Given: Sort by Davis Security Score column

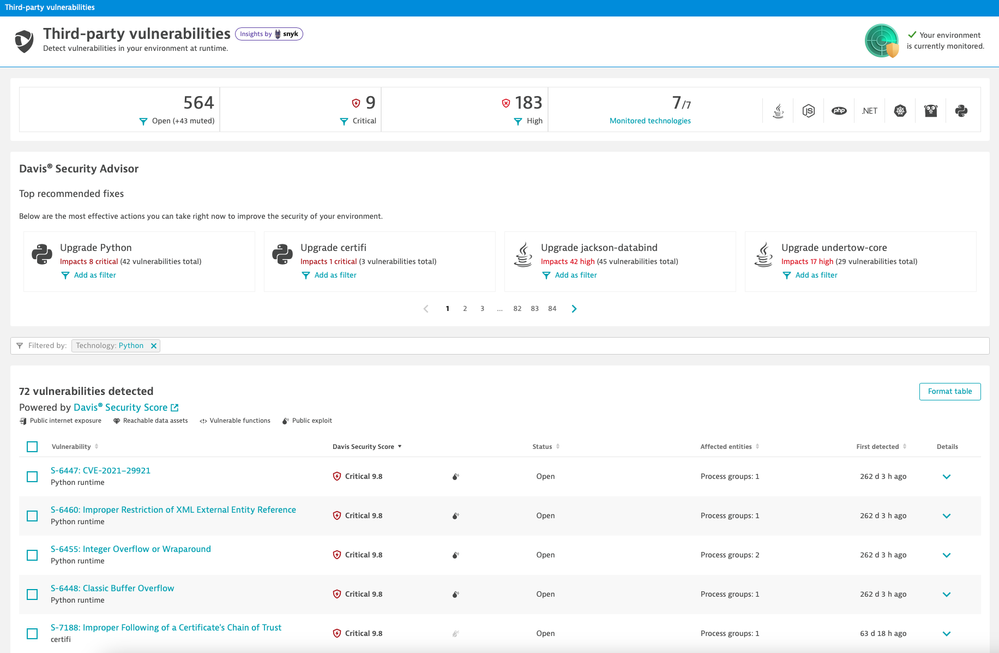Looking at the screenshot, I should click(x=366, y=447).
